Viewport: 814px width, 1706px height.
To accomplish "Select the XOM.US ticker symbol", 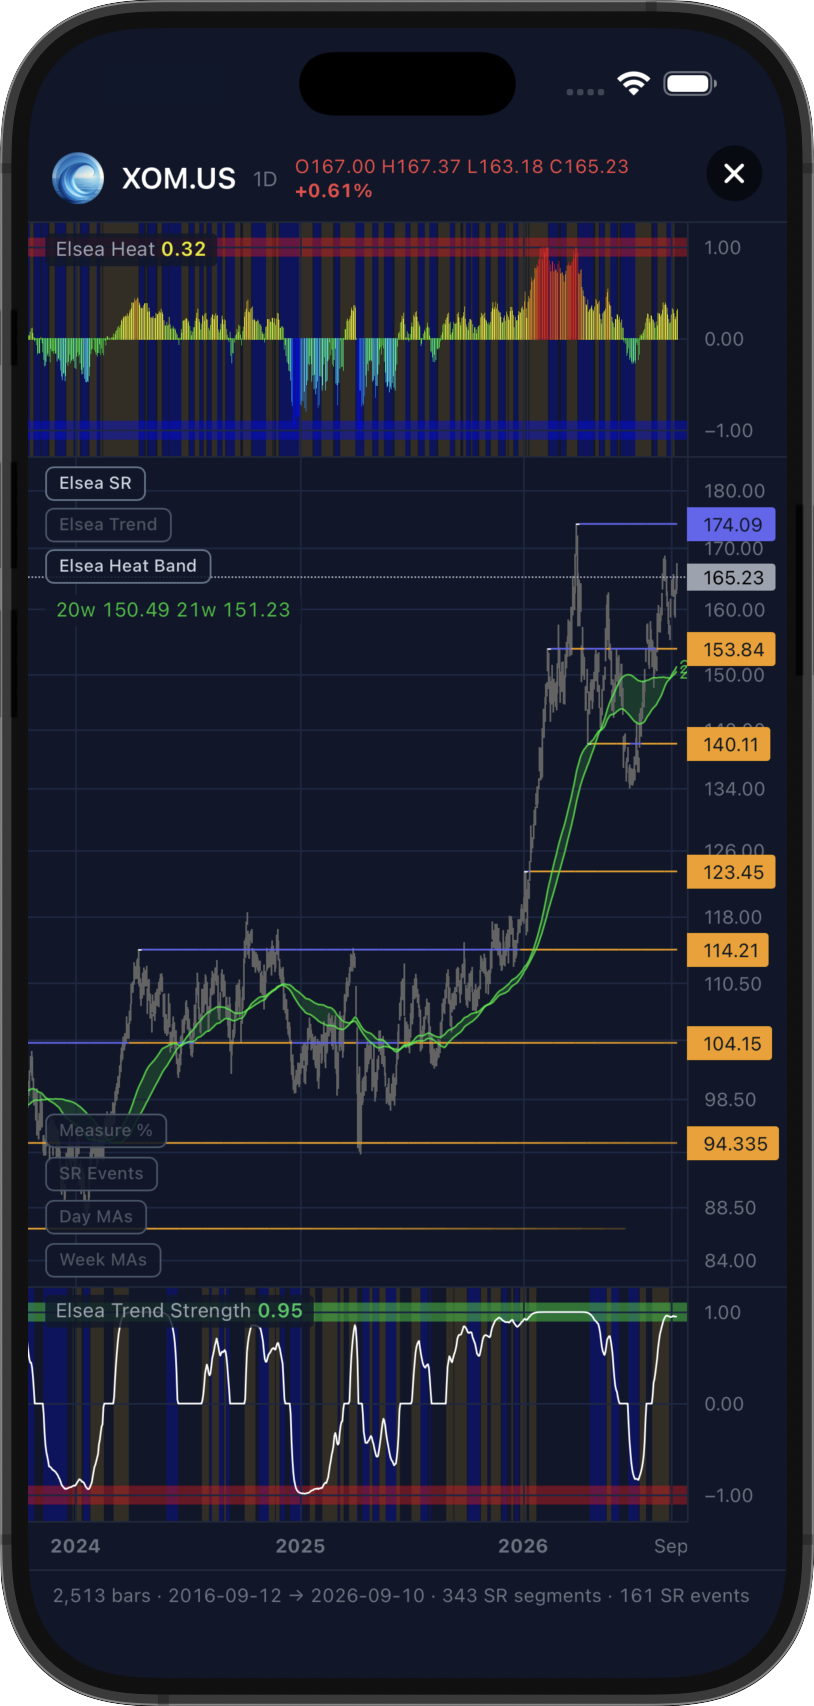I will [179, 179].
